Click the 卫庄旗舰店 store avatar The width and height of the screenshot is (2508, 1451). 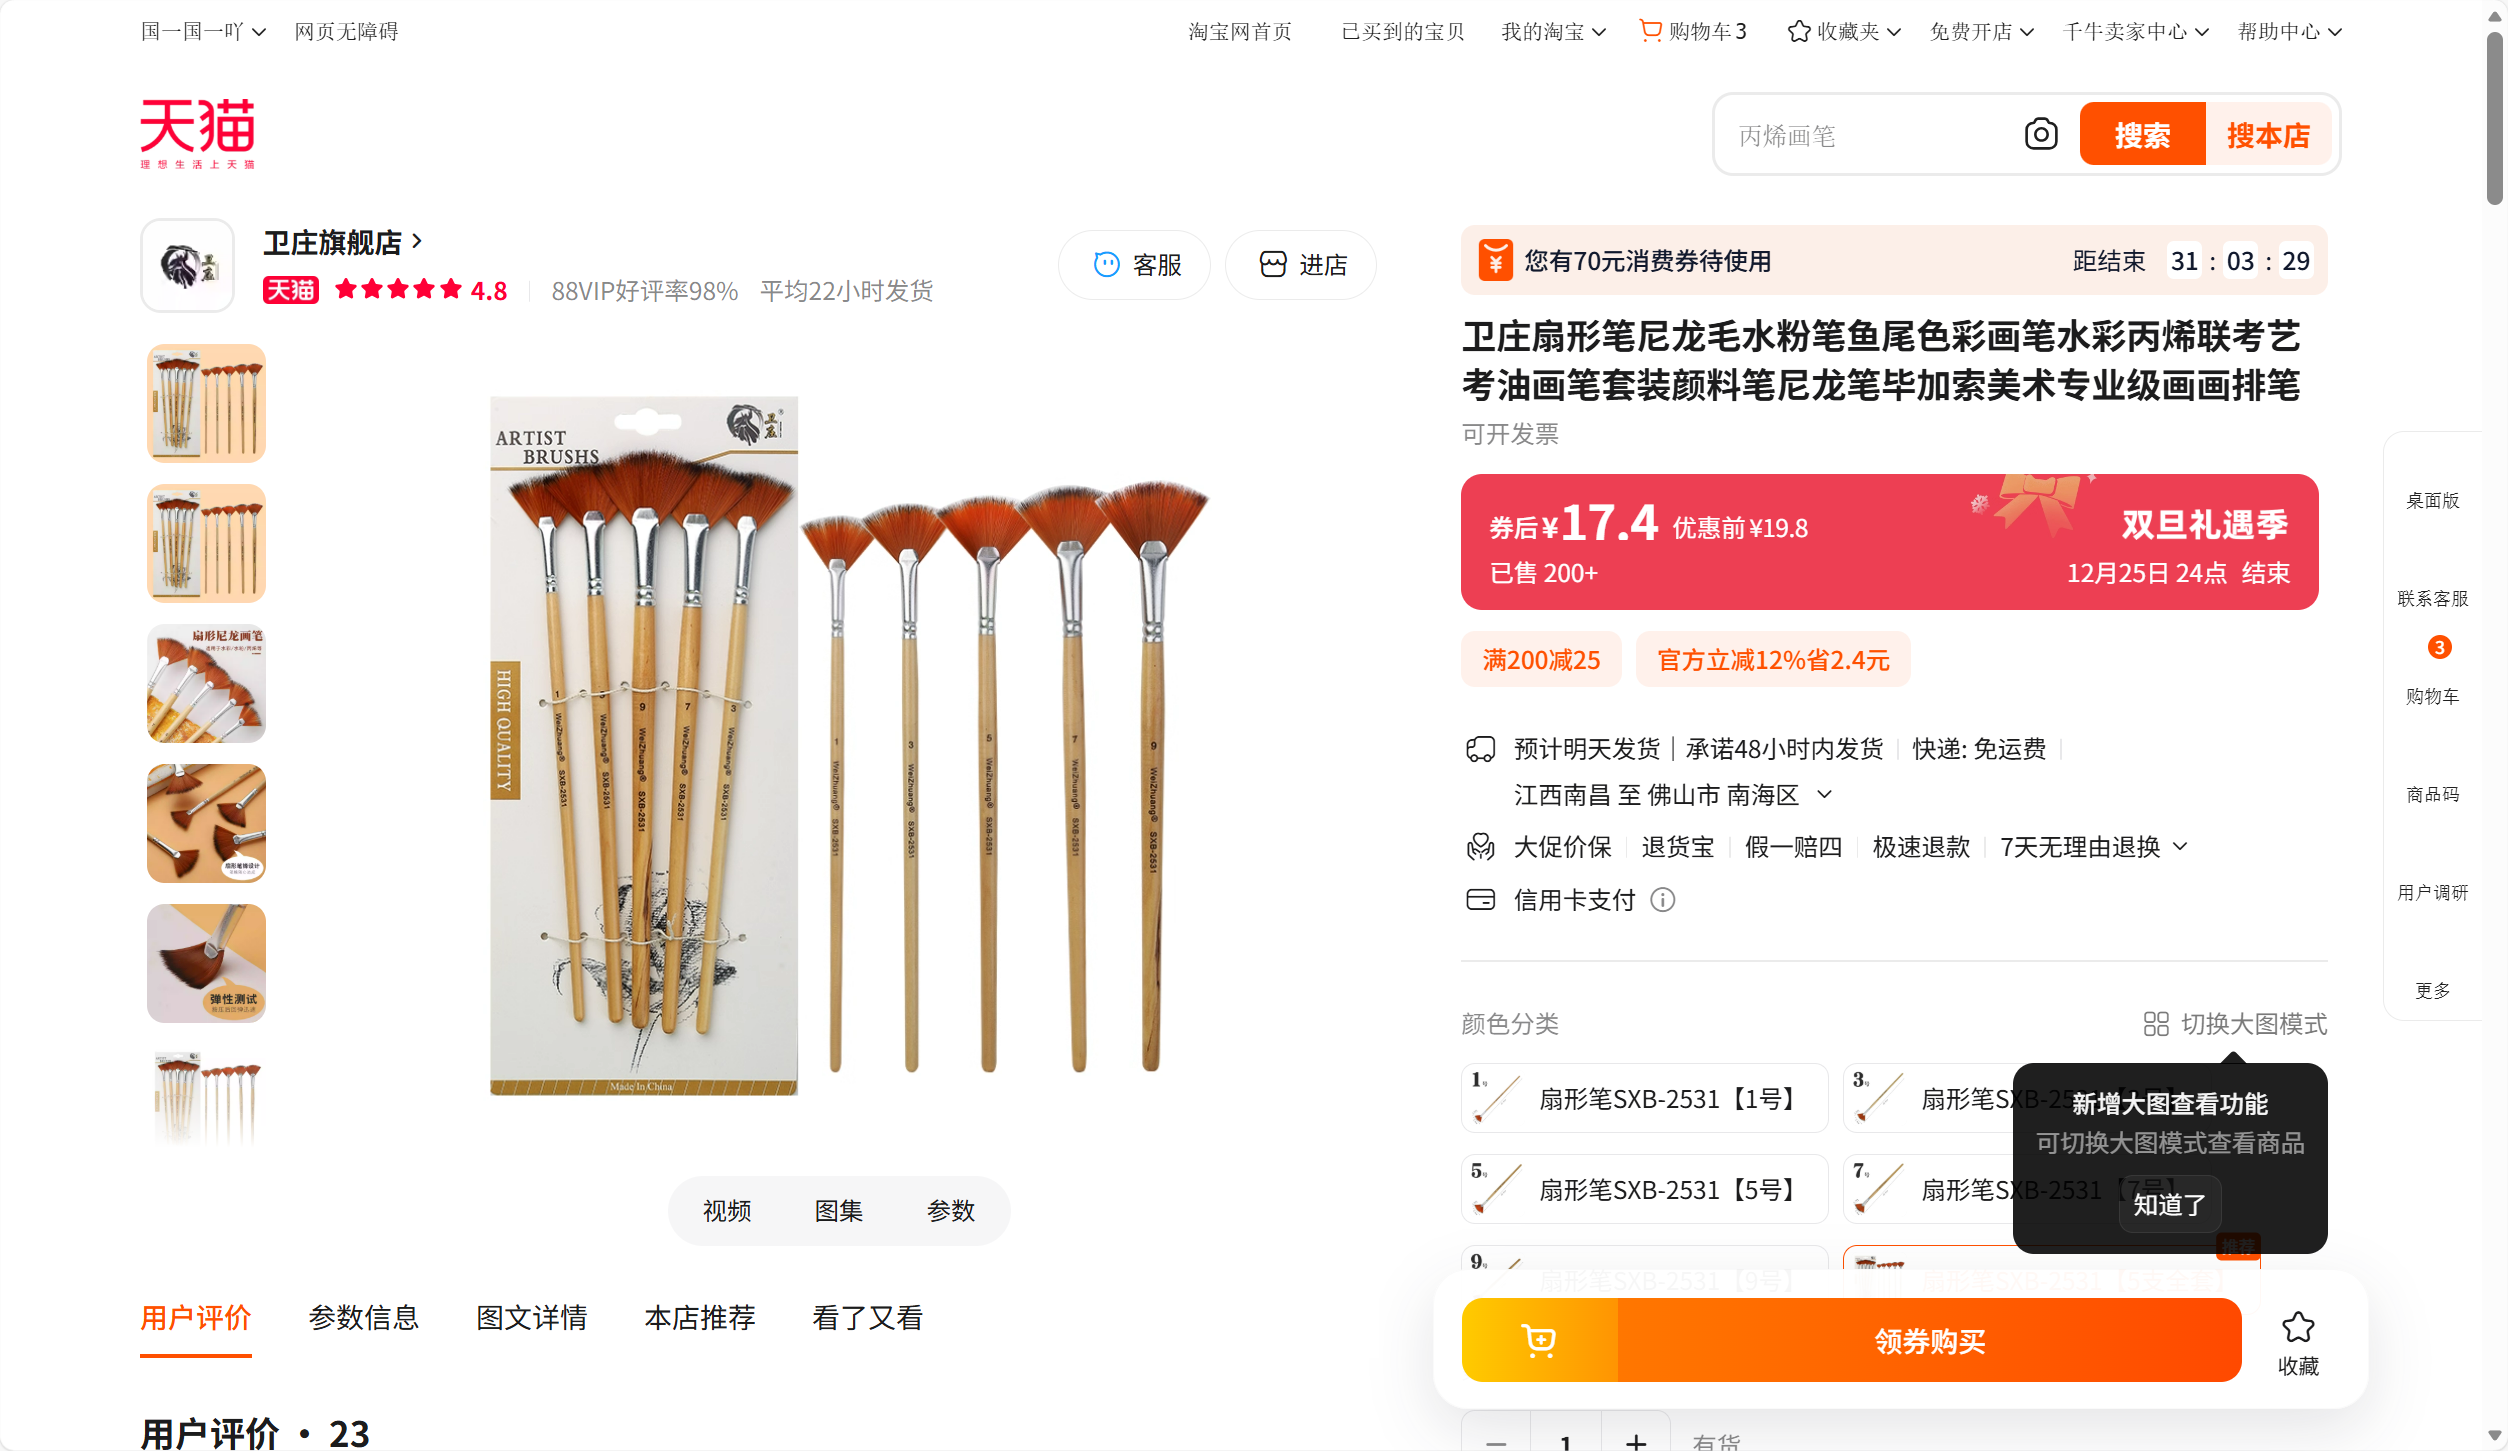(187, 266)
